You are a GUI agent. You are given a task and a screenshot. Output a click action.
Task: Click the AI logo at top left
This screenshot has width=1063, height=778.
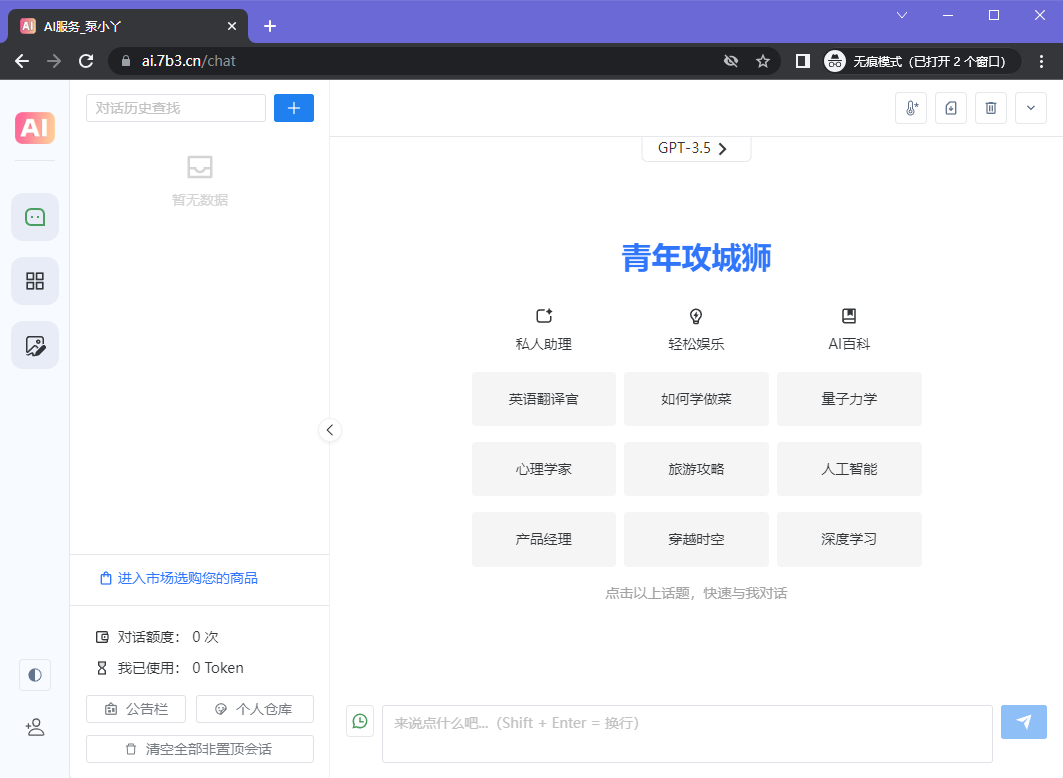[x=34, y=128]
